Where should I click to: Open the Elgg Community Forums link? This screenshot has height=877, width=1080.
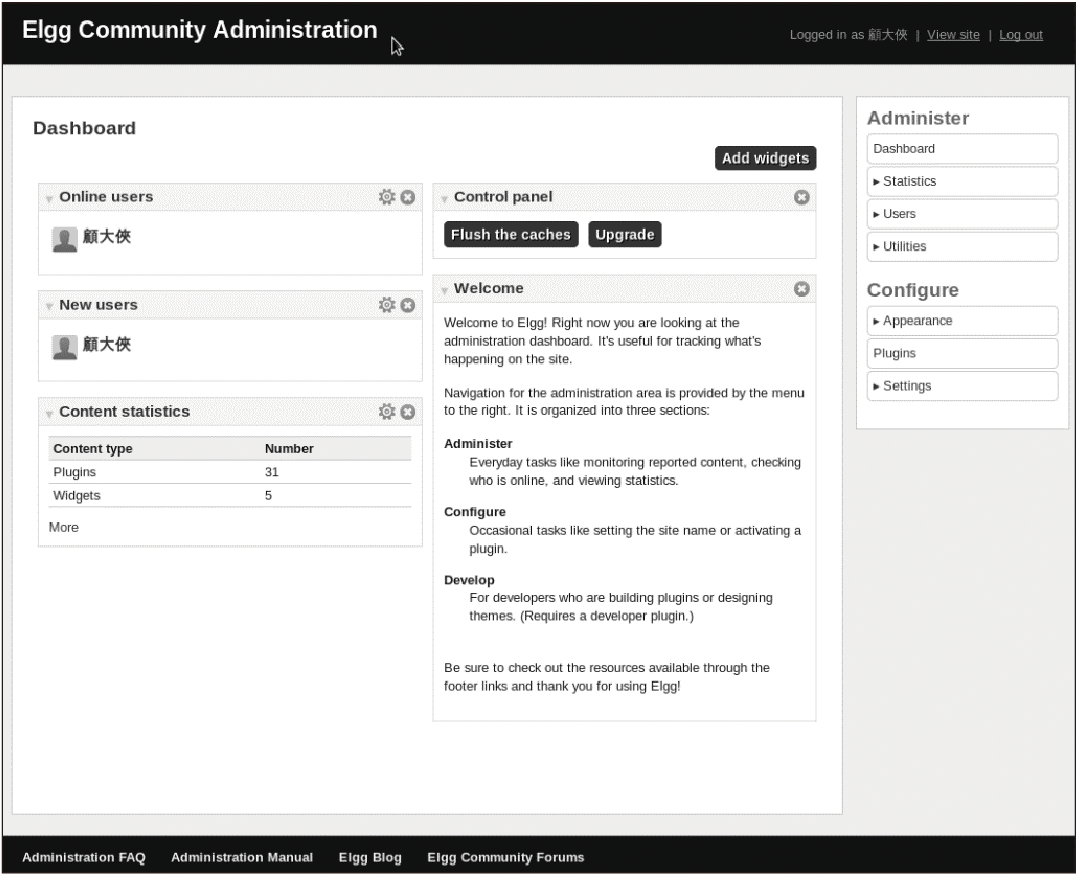point(506,858)
